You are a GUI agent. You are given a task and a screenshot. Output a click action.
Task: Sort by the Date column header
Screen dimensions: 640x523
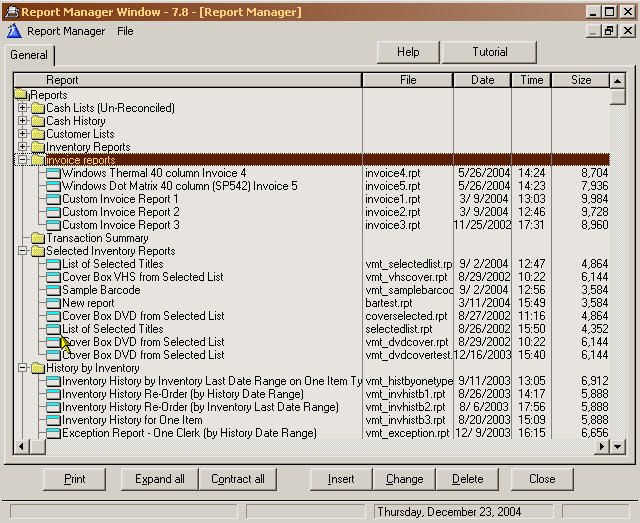point(482,80)
